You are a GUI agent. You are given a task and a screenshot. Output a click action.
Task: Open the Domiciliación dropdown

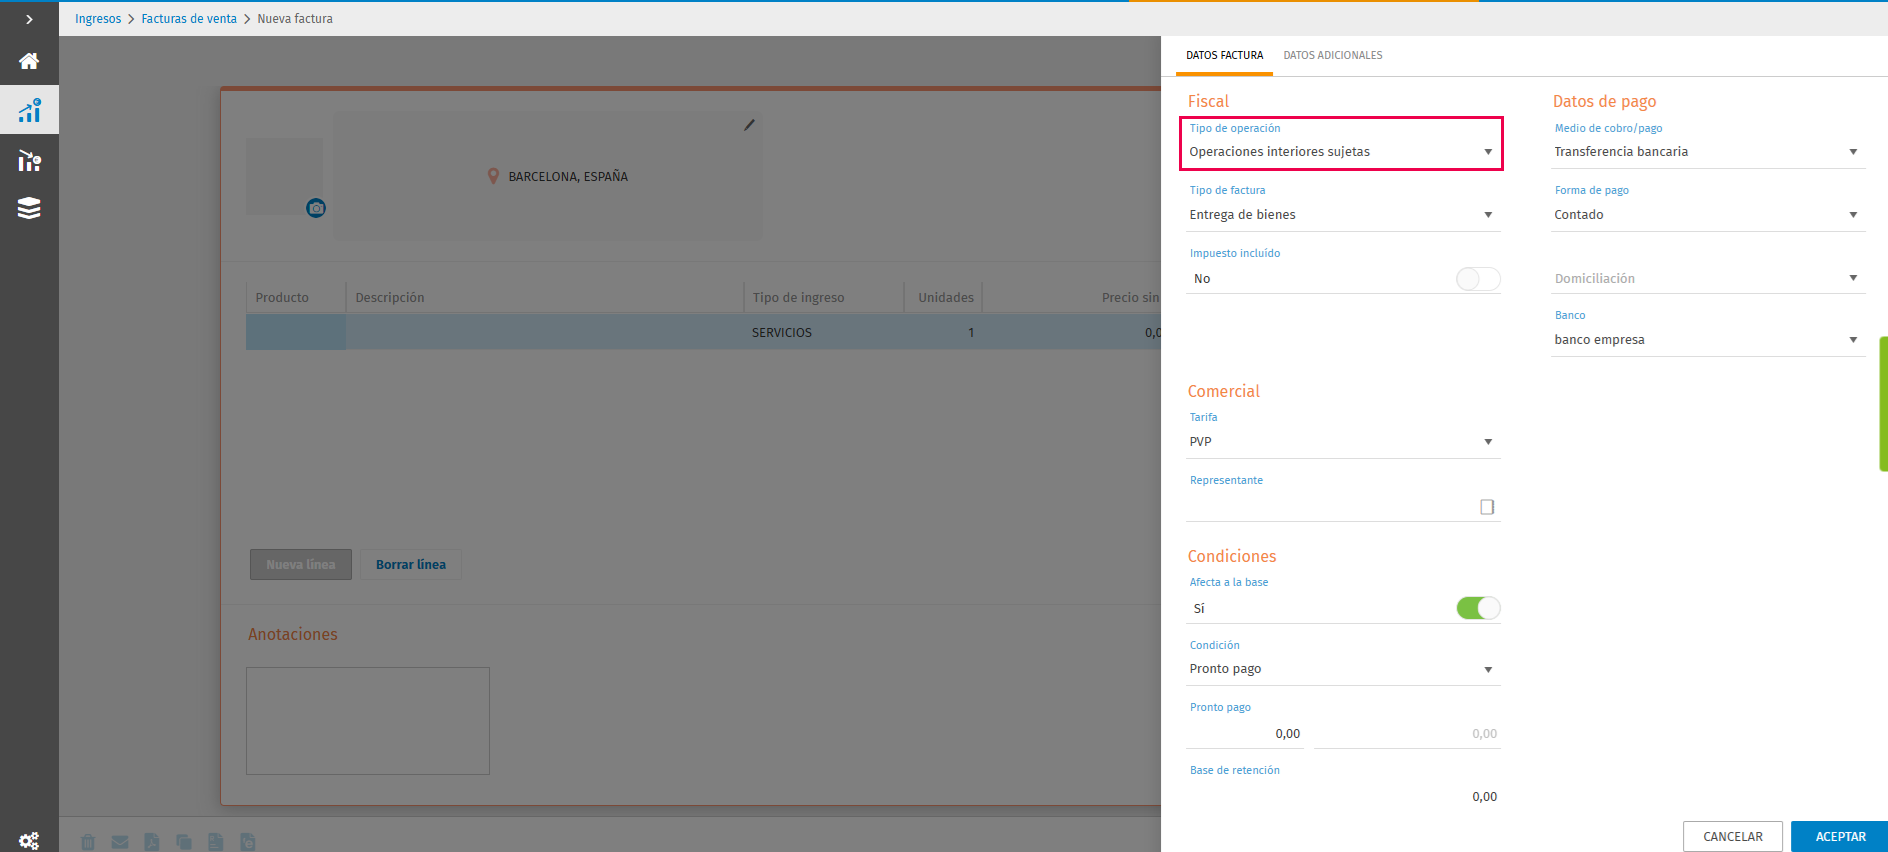click(x=1708, y=279)
